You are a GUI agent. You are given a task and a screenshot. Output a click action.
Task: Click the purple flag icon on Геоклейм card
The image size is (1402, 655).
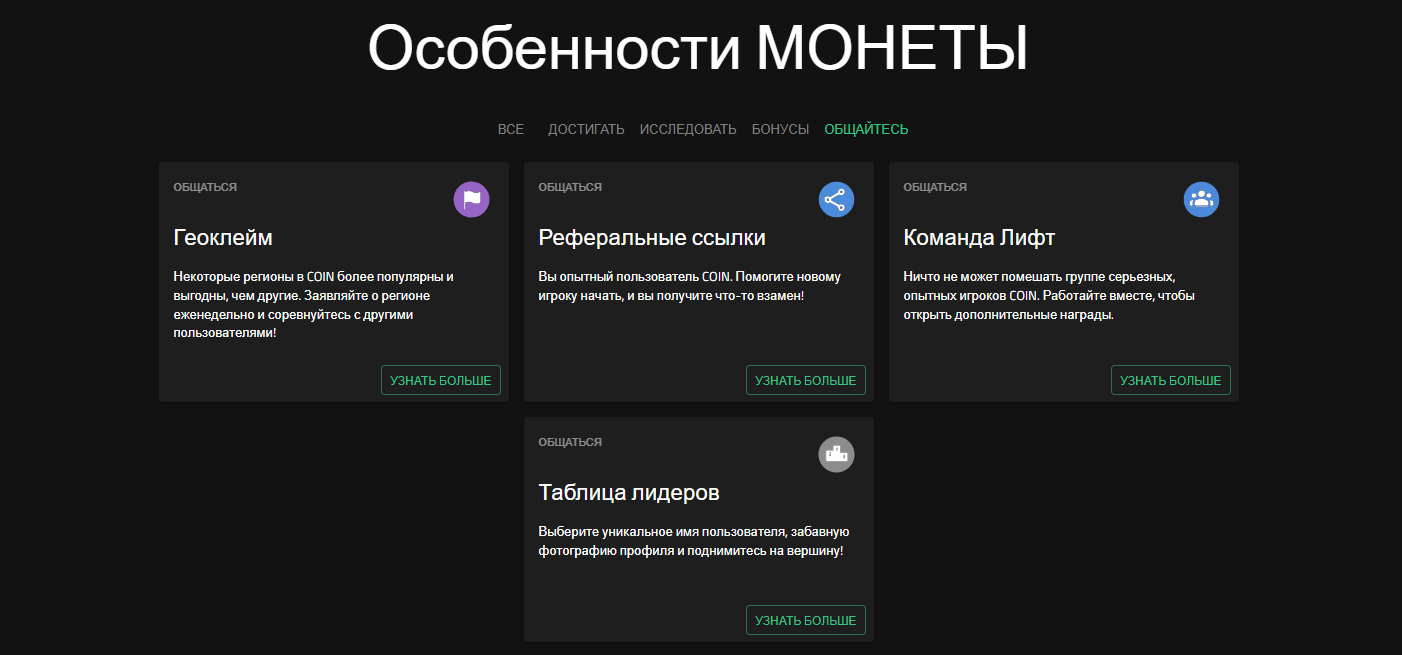[x=471, y=199]
